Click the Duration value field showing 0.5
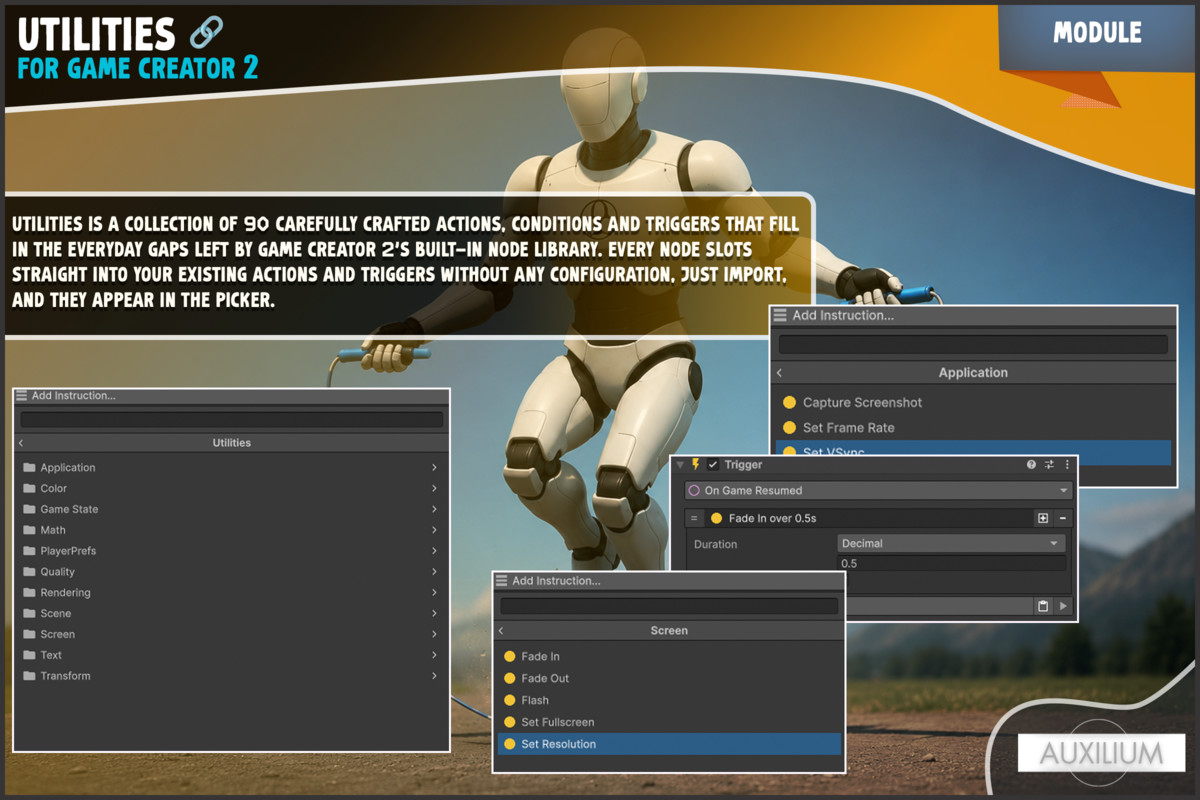The width and height of the screenshot is (1200, 800). (951, 564)
